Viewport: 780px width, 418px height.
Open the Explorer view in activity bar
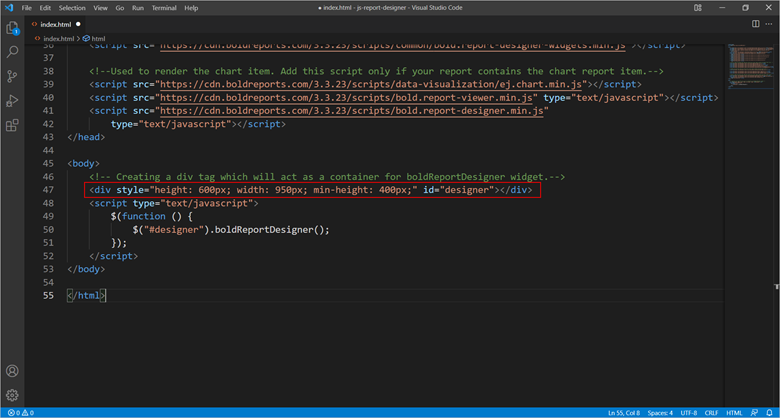(x=12, y=28)
